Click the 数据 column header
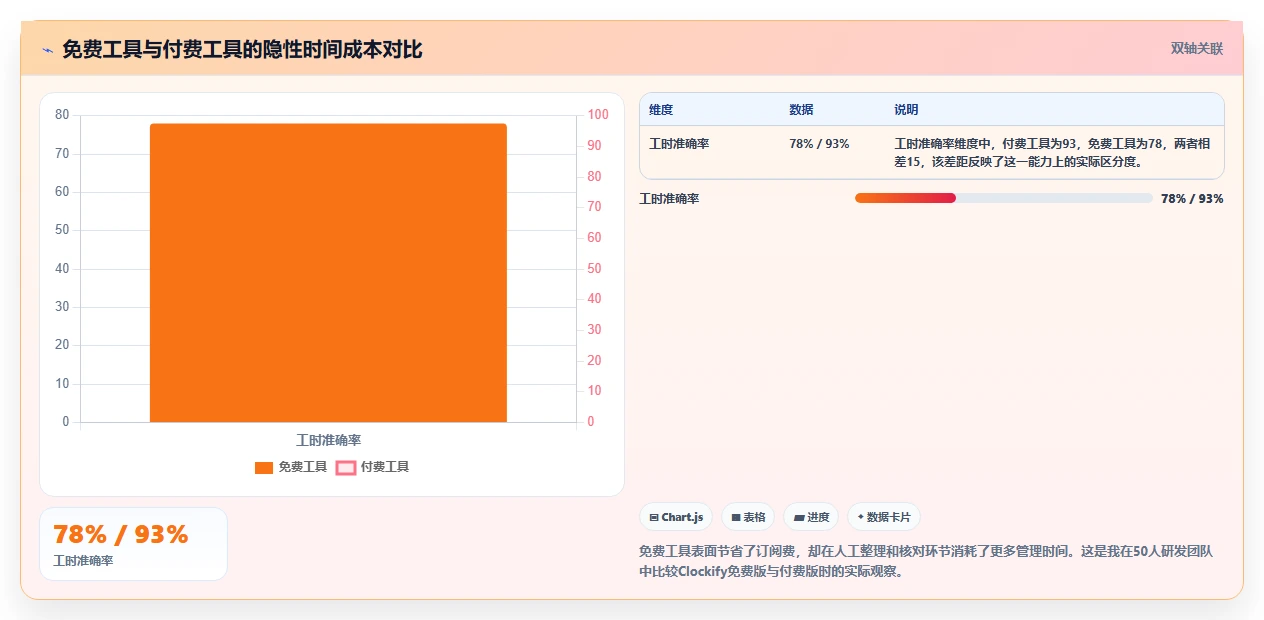1264x620 pixels. (x=801, y=110)
